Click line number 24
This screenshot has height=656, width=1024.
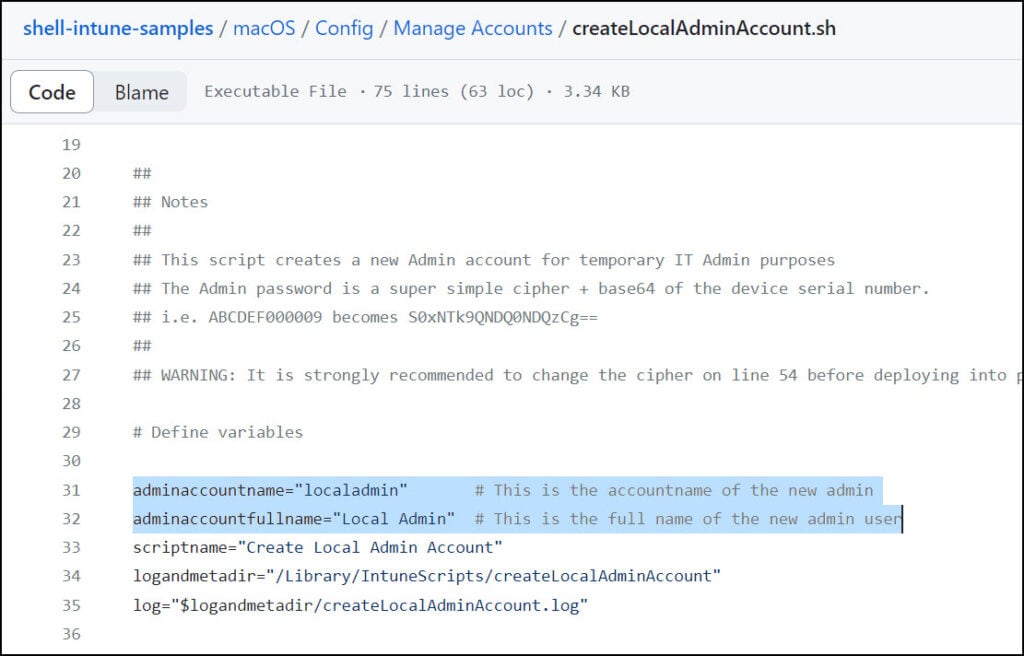(71, 288)
